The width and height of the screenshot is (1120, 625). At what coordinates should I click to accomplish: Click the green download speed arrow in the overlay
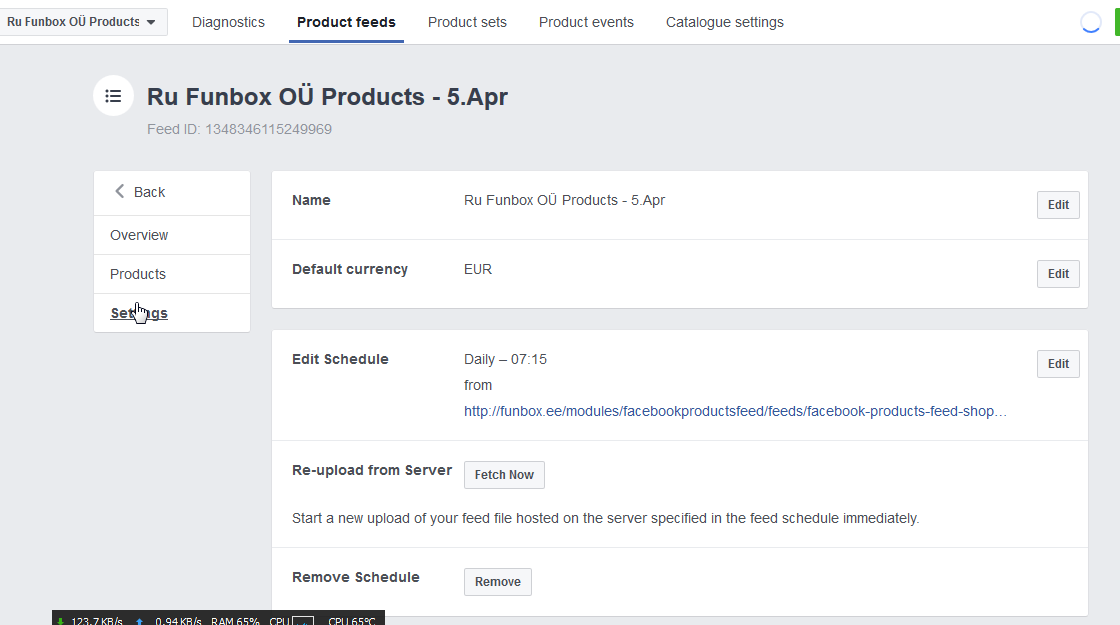(61, 621)
